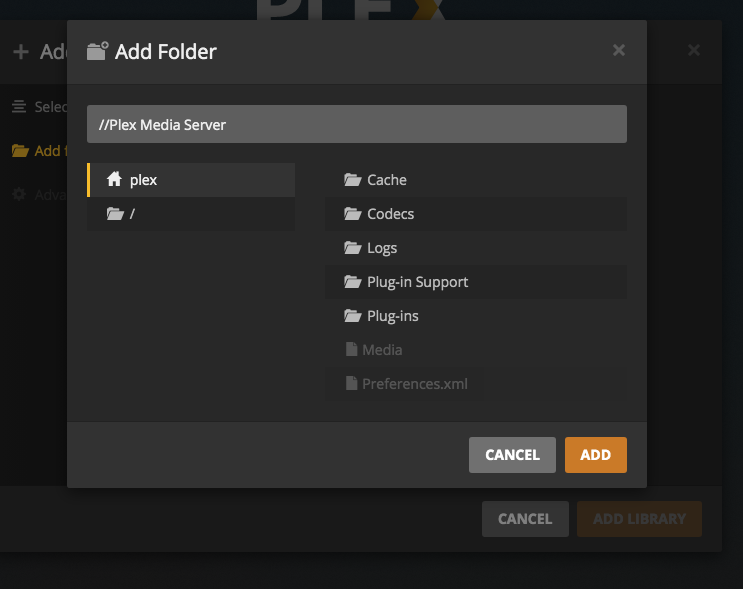Click the Advanced gear icon in sidebar
743x589 pixels.
[19, 194]
